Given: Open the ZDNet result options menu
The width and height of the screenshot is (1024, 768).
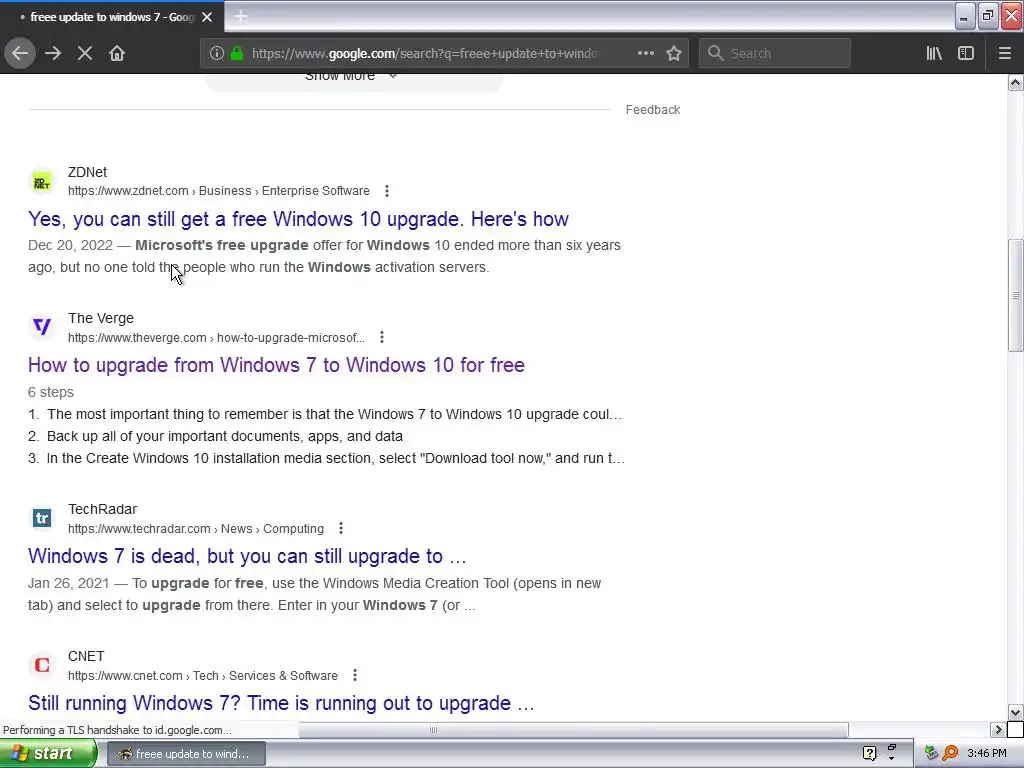Looking at the screenshot, I should pos(387,191).
